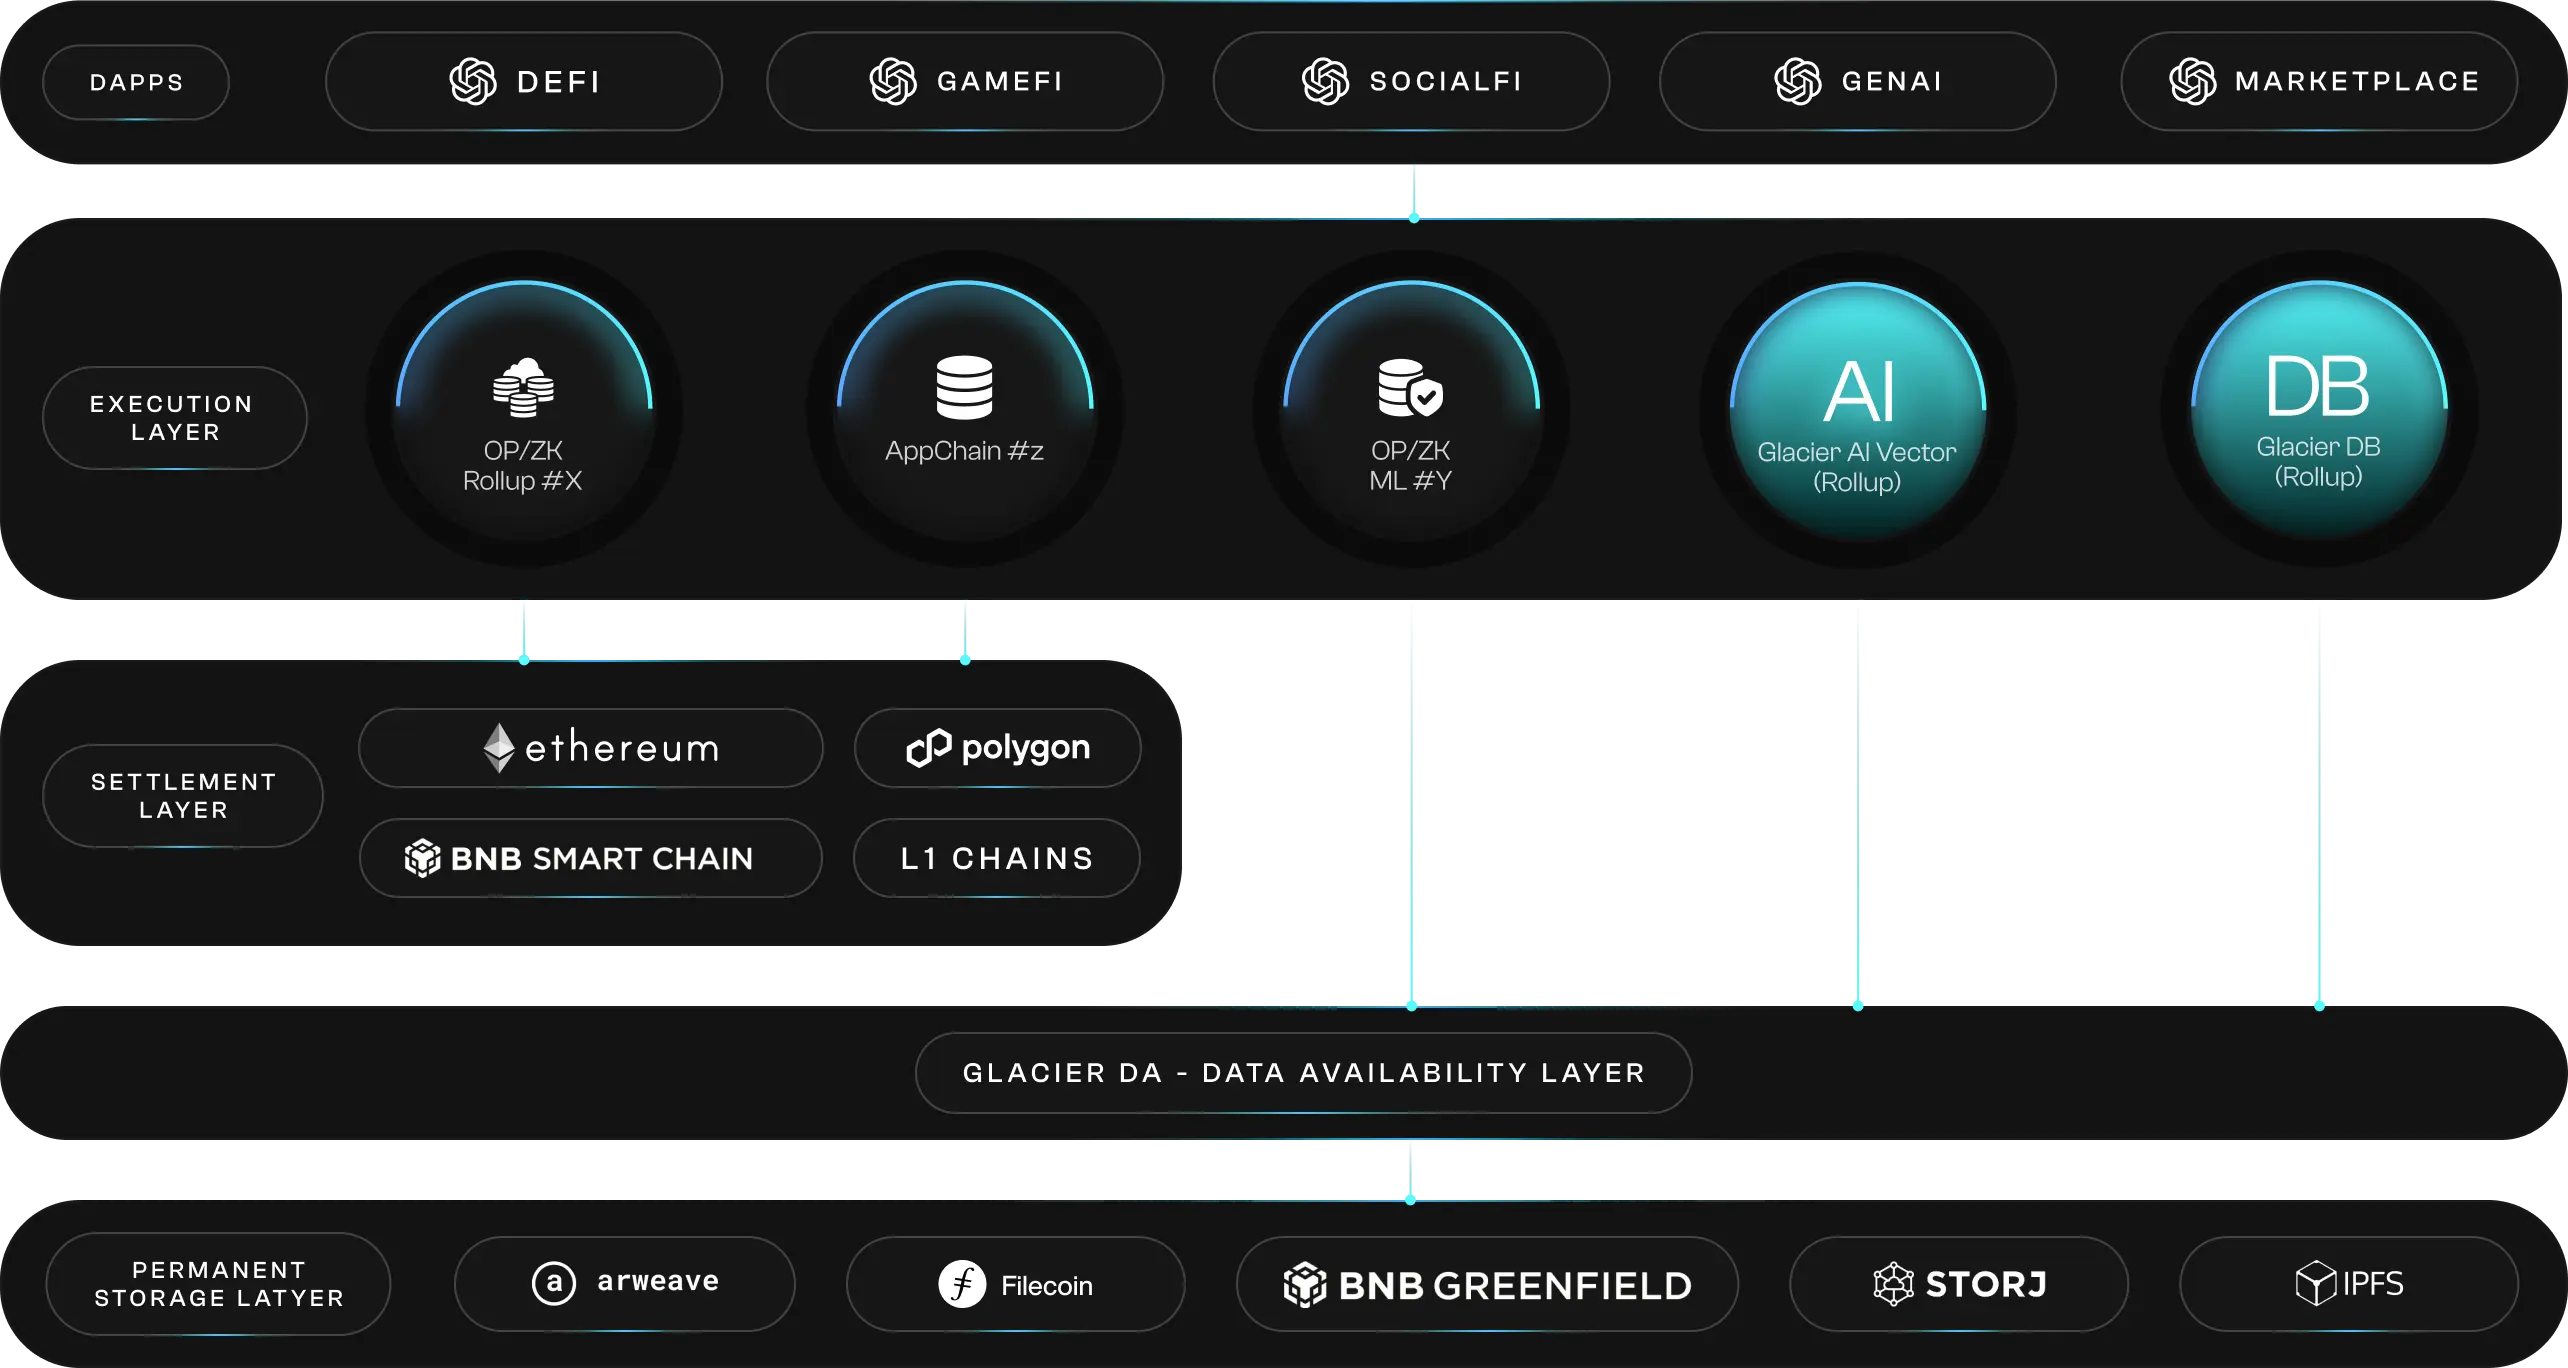Image resolution: width=2568 pixels, height=1368 pixels.
Task: Select the Ethereum logo
Action: tap(500, 747)
